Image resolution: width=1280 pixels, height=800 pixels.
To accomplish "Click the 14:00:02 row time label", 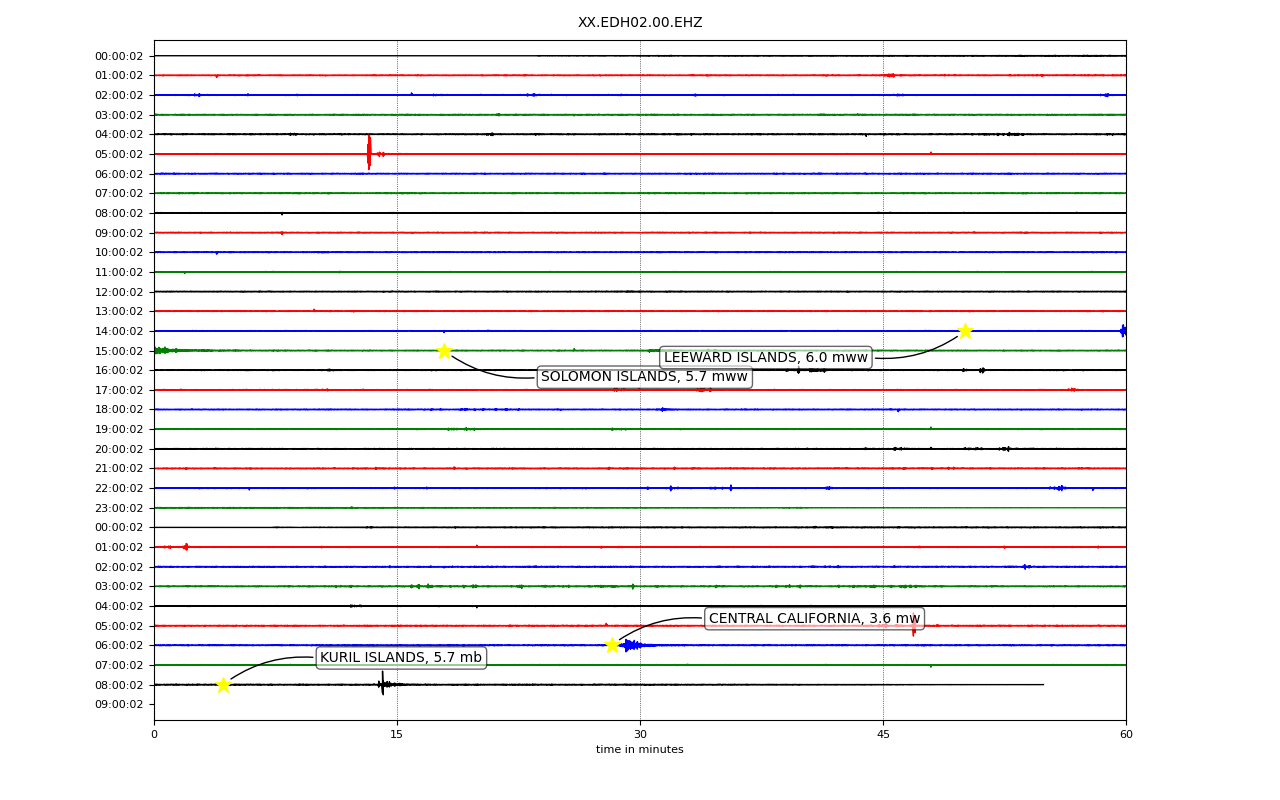I will (x=119, y=331).
